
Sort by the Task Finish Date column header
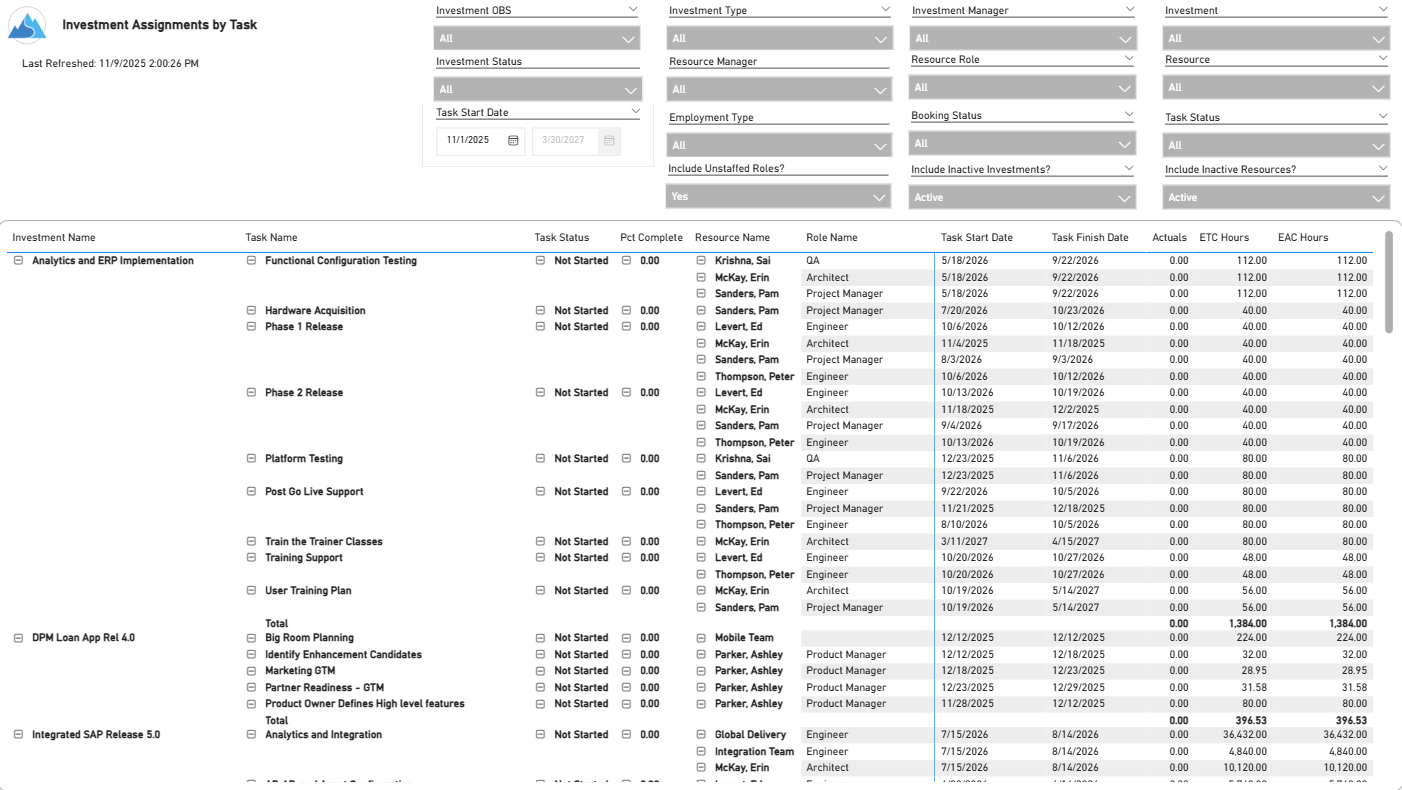click(1089, 238)
